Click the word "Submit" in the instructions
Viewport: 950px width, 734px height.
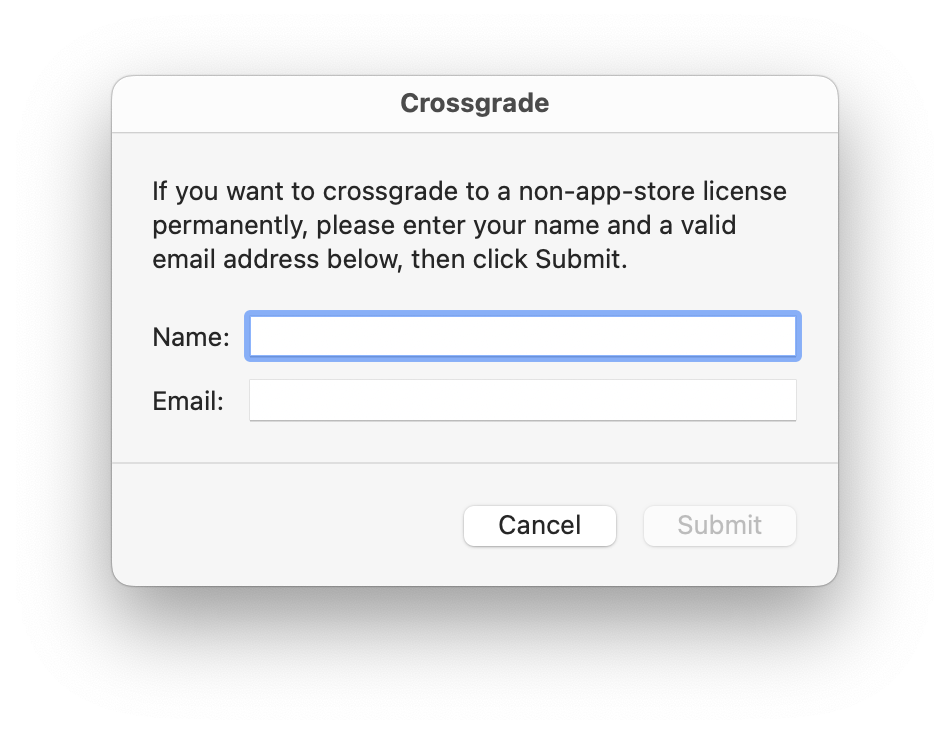tap(577, 259)
